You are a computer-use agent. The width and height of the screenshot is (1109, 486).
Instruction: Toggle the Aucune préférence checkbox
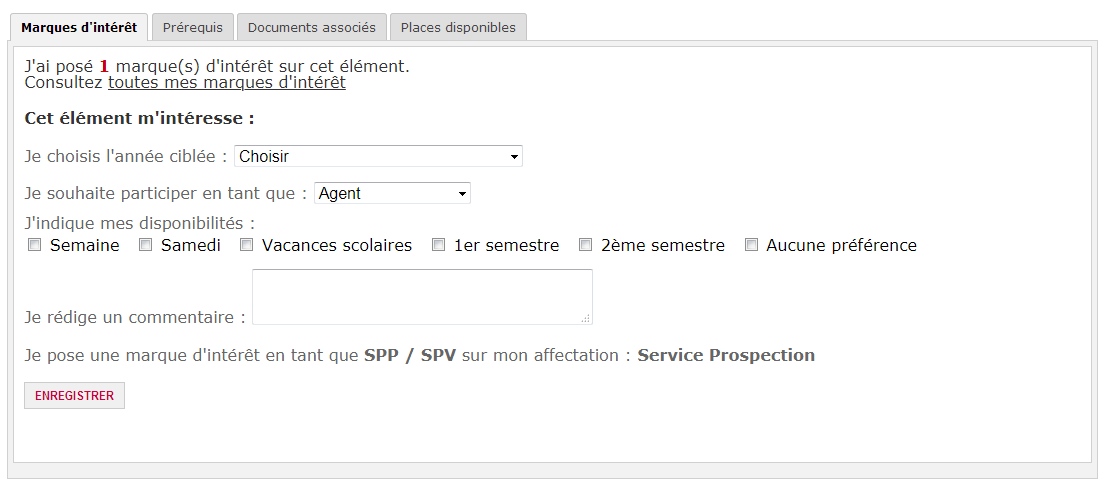pyautogui.click(x=751, y=245)
